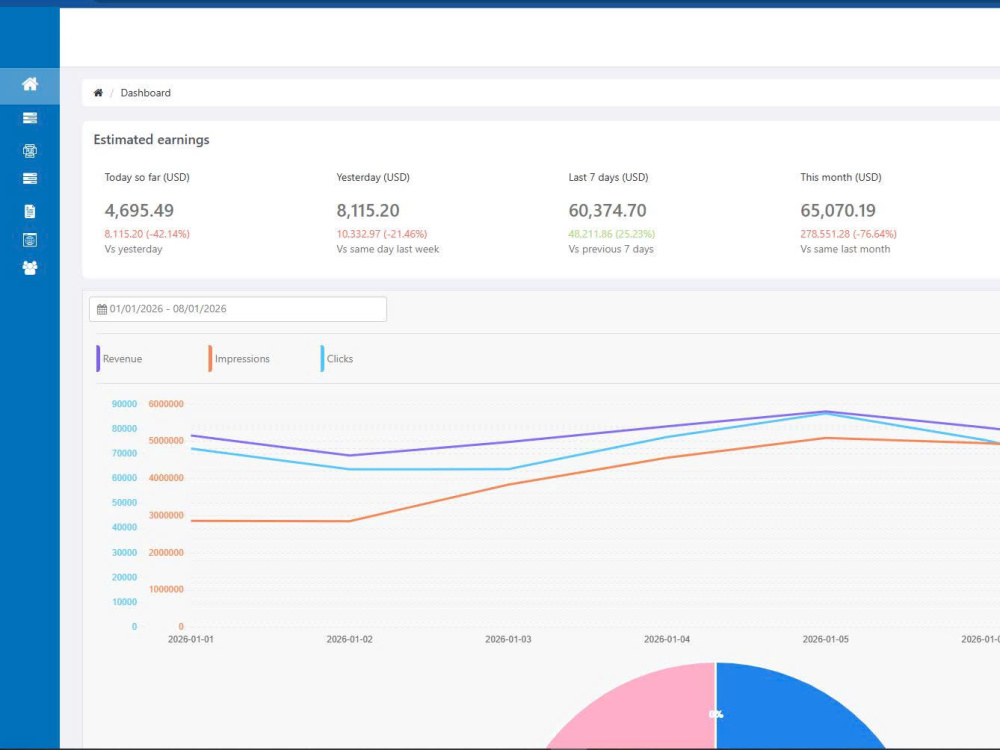The height and width of the screenshot is (750, 1000).
Task: Edit the 01/01/2026 - 08/01/2026 date range field
Action: pos(238,309)
